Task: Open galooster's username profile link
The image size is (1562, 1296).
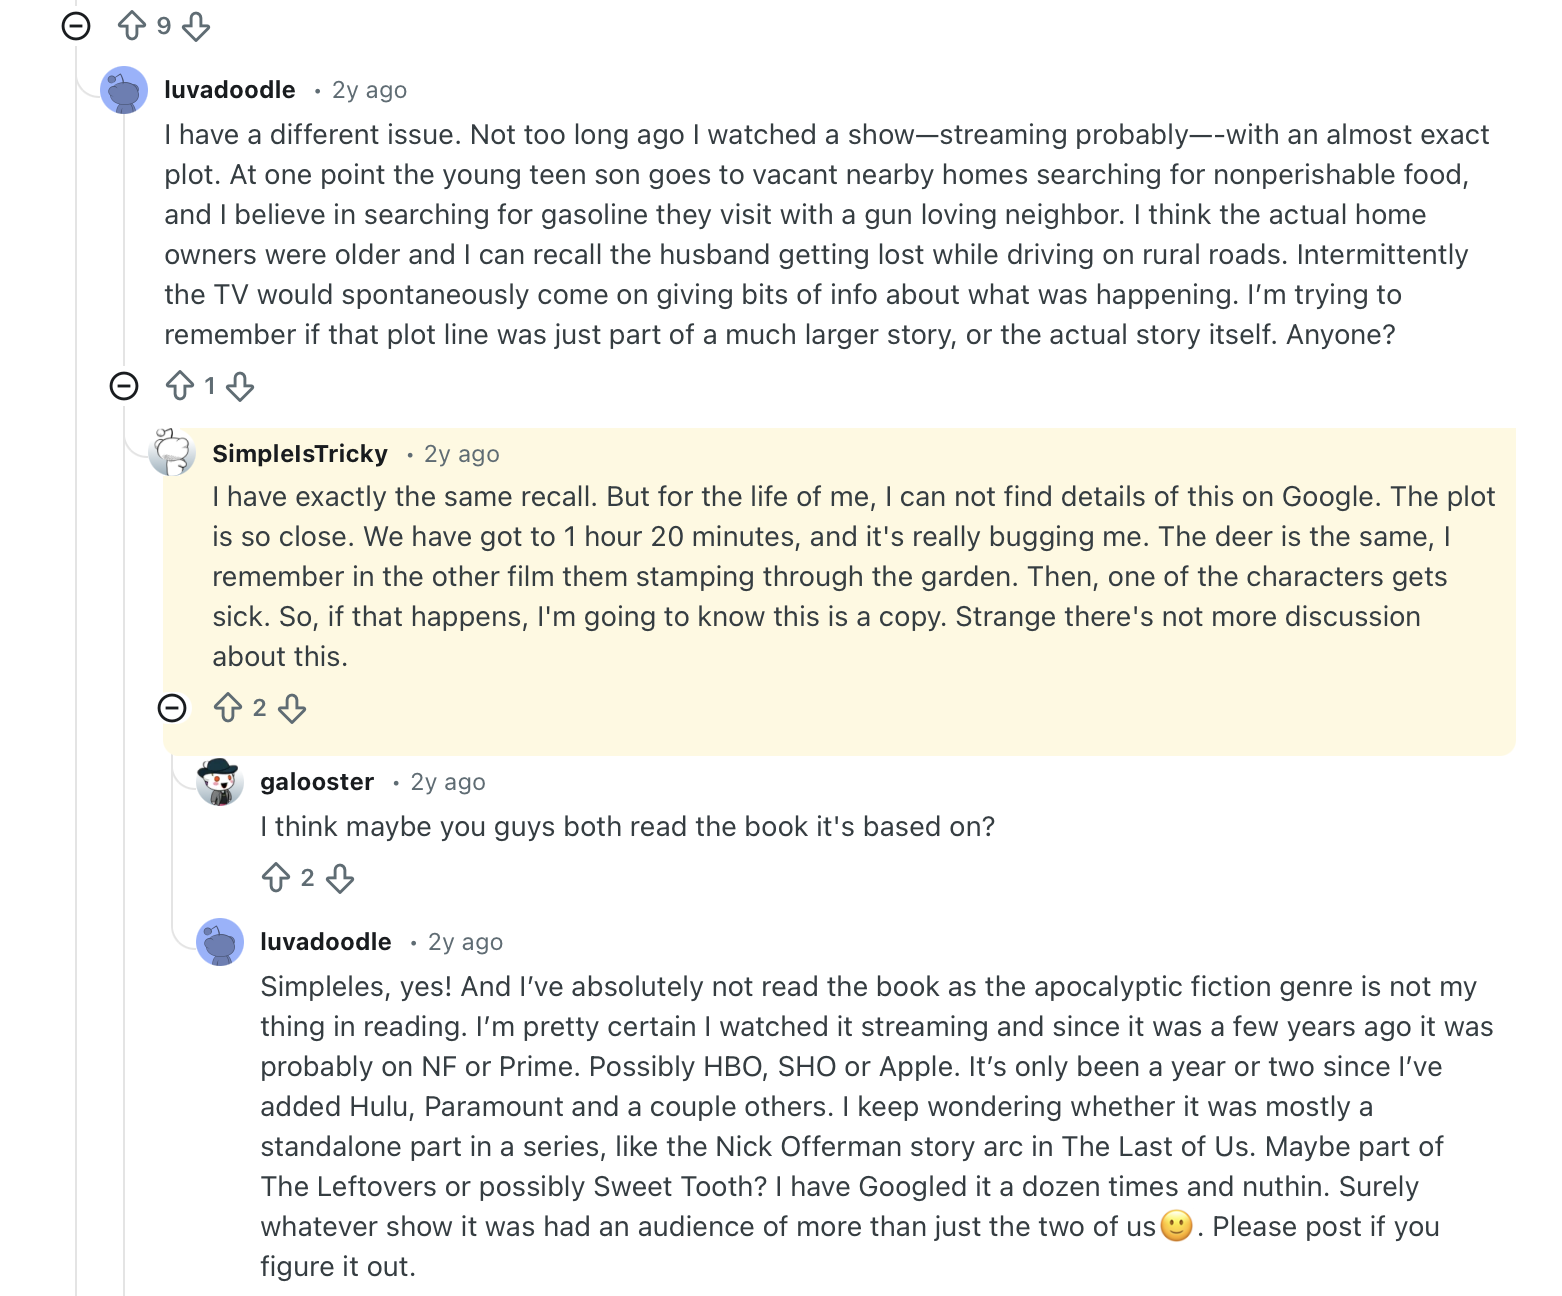Action: [317, 782]
